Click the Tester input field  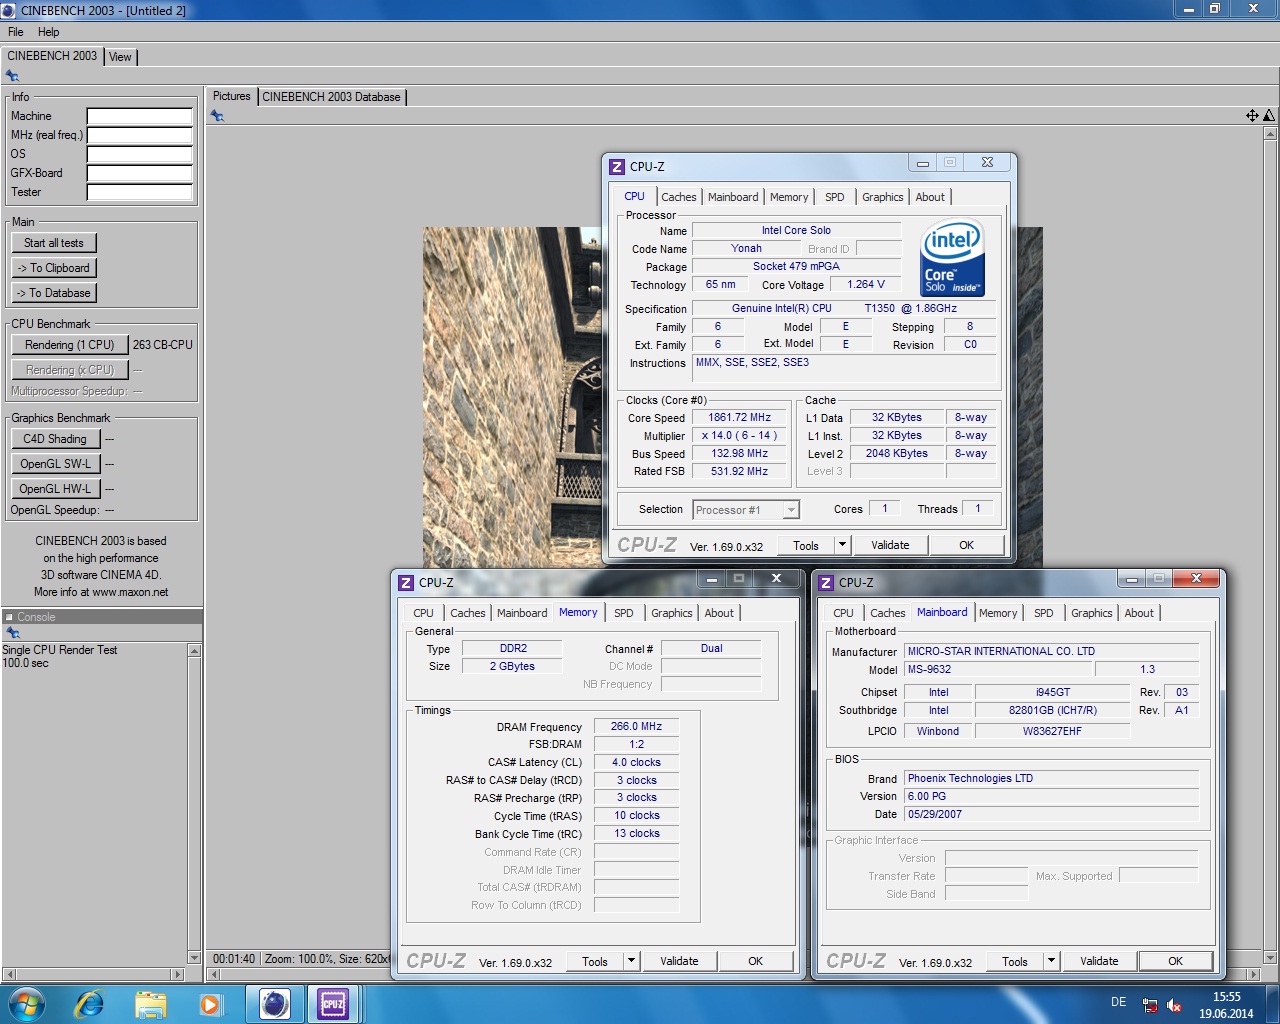pos(139,192)
